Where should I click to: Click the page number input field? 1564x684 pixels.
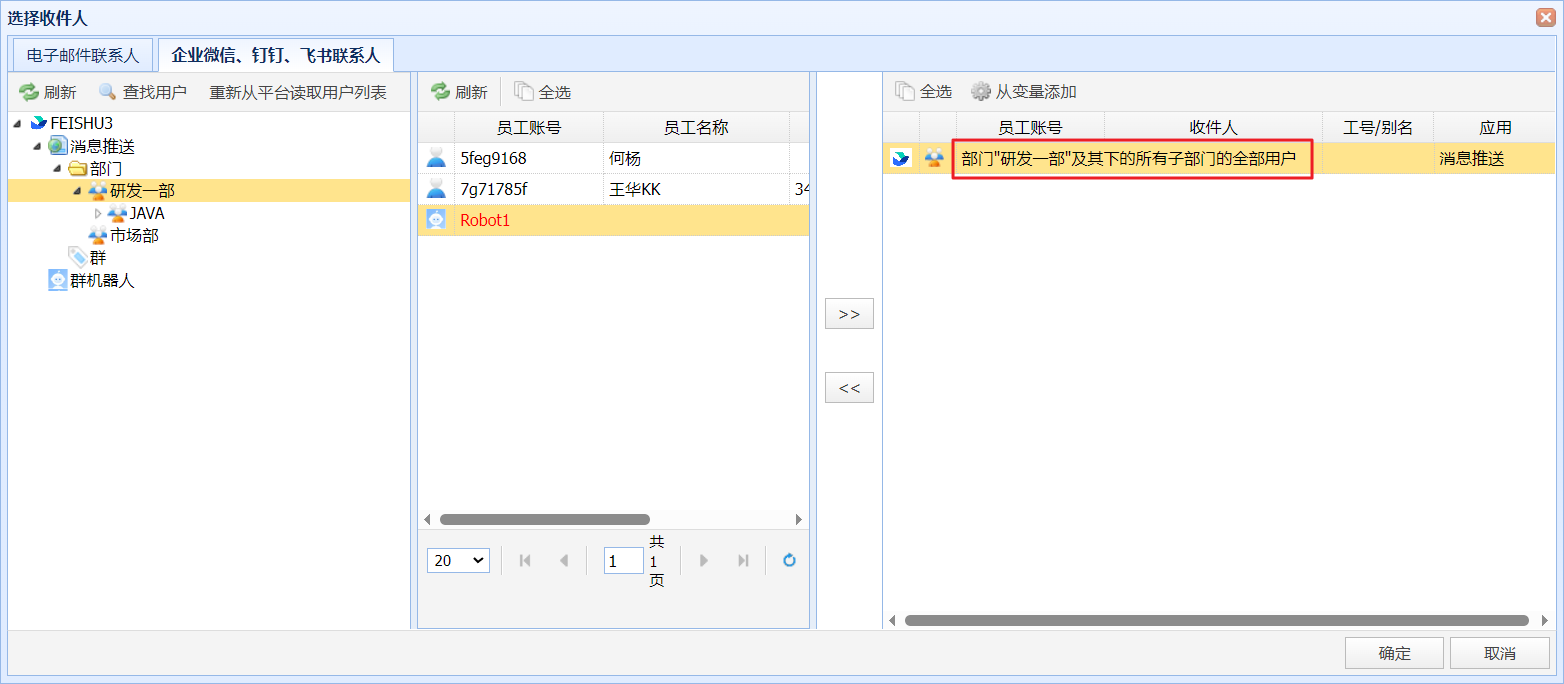click(x=623, y=561)
